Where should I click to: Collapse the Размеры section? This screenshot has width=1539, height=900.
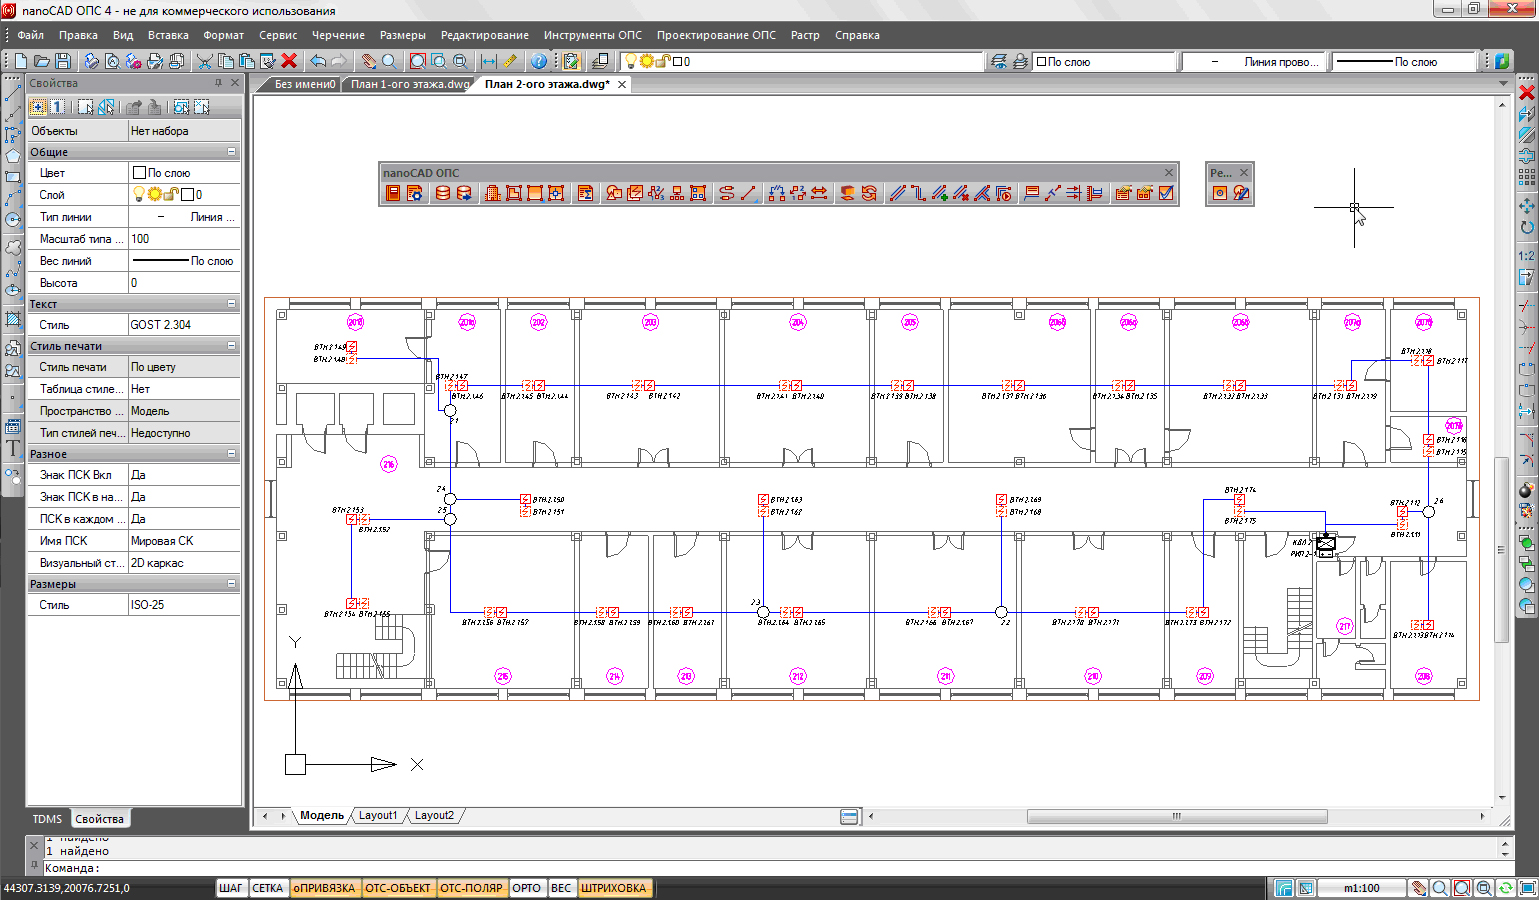(x=232, y=584)
